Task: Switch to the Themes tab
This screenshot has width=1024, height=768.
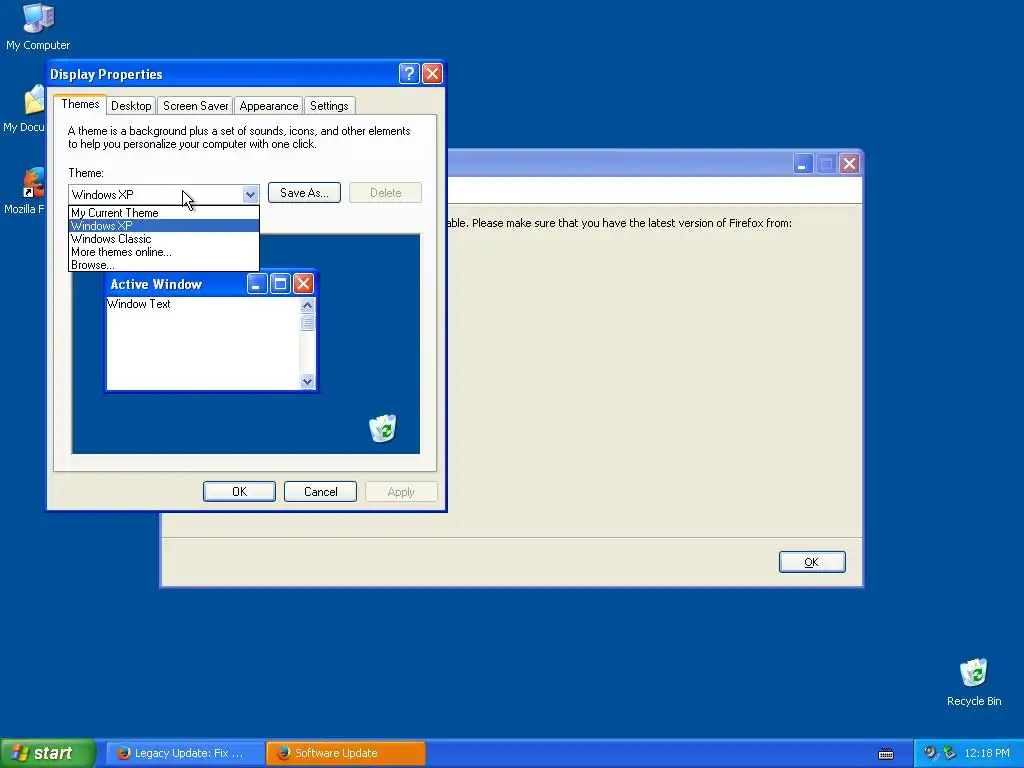Action: pyautogui.click(x=80, y=104)
